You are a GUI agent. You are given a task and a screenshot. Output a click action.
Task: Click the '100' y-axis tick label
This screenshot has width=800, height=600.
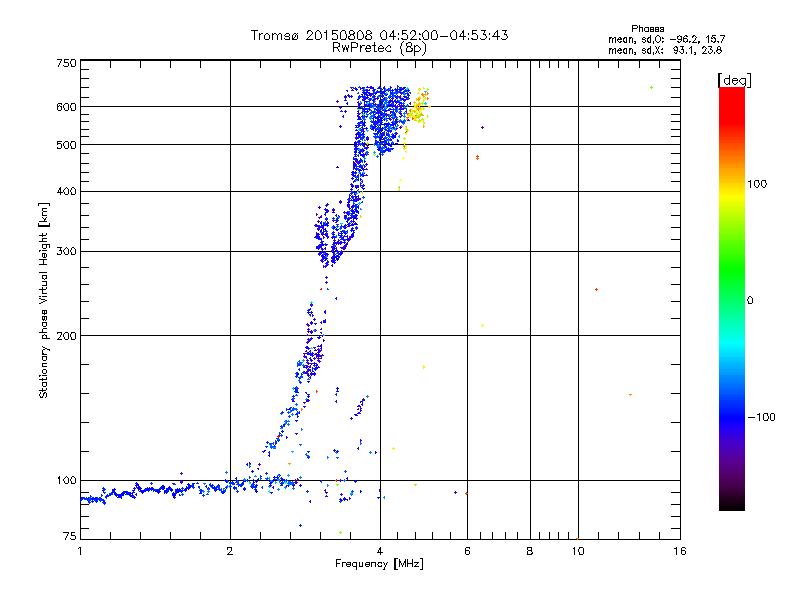(x=66, y=480)
